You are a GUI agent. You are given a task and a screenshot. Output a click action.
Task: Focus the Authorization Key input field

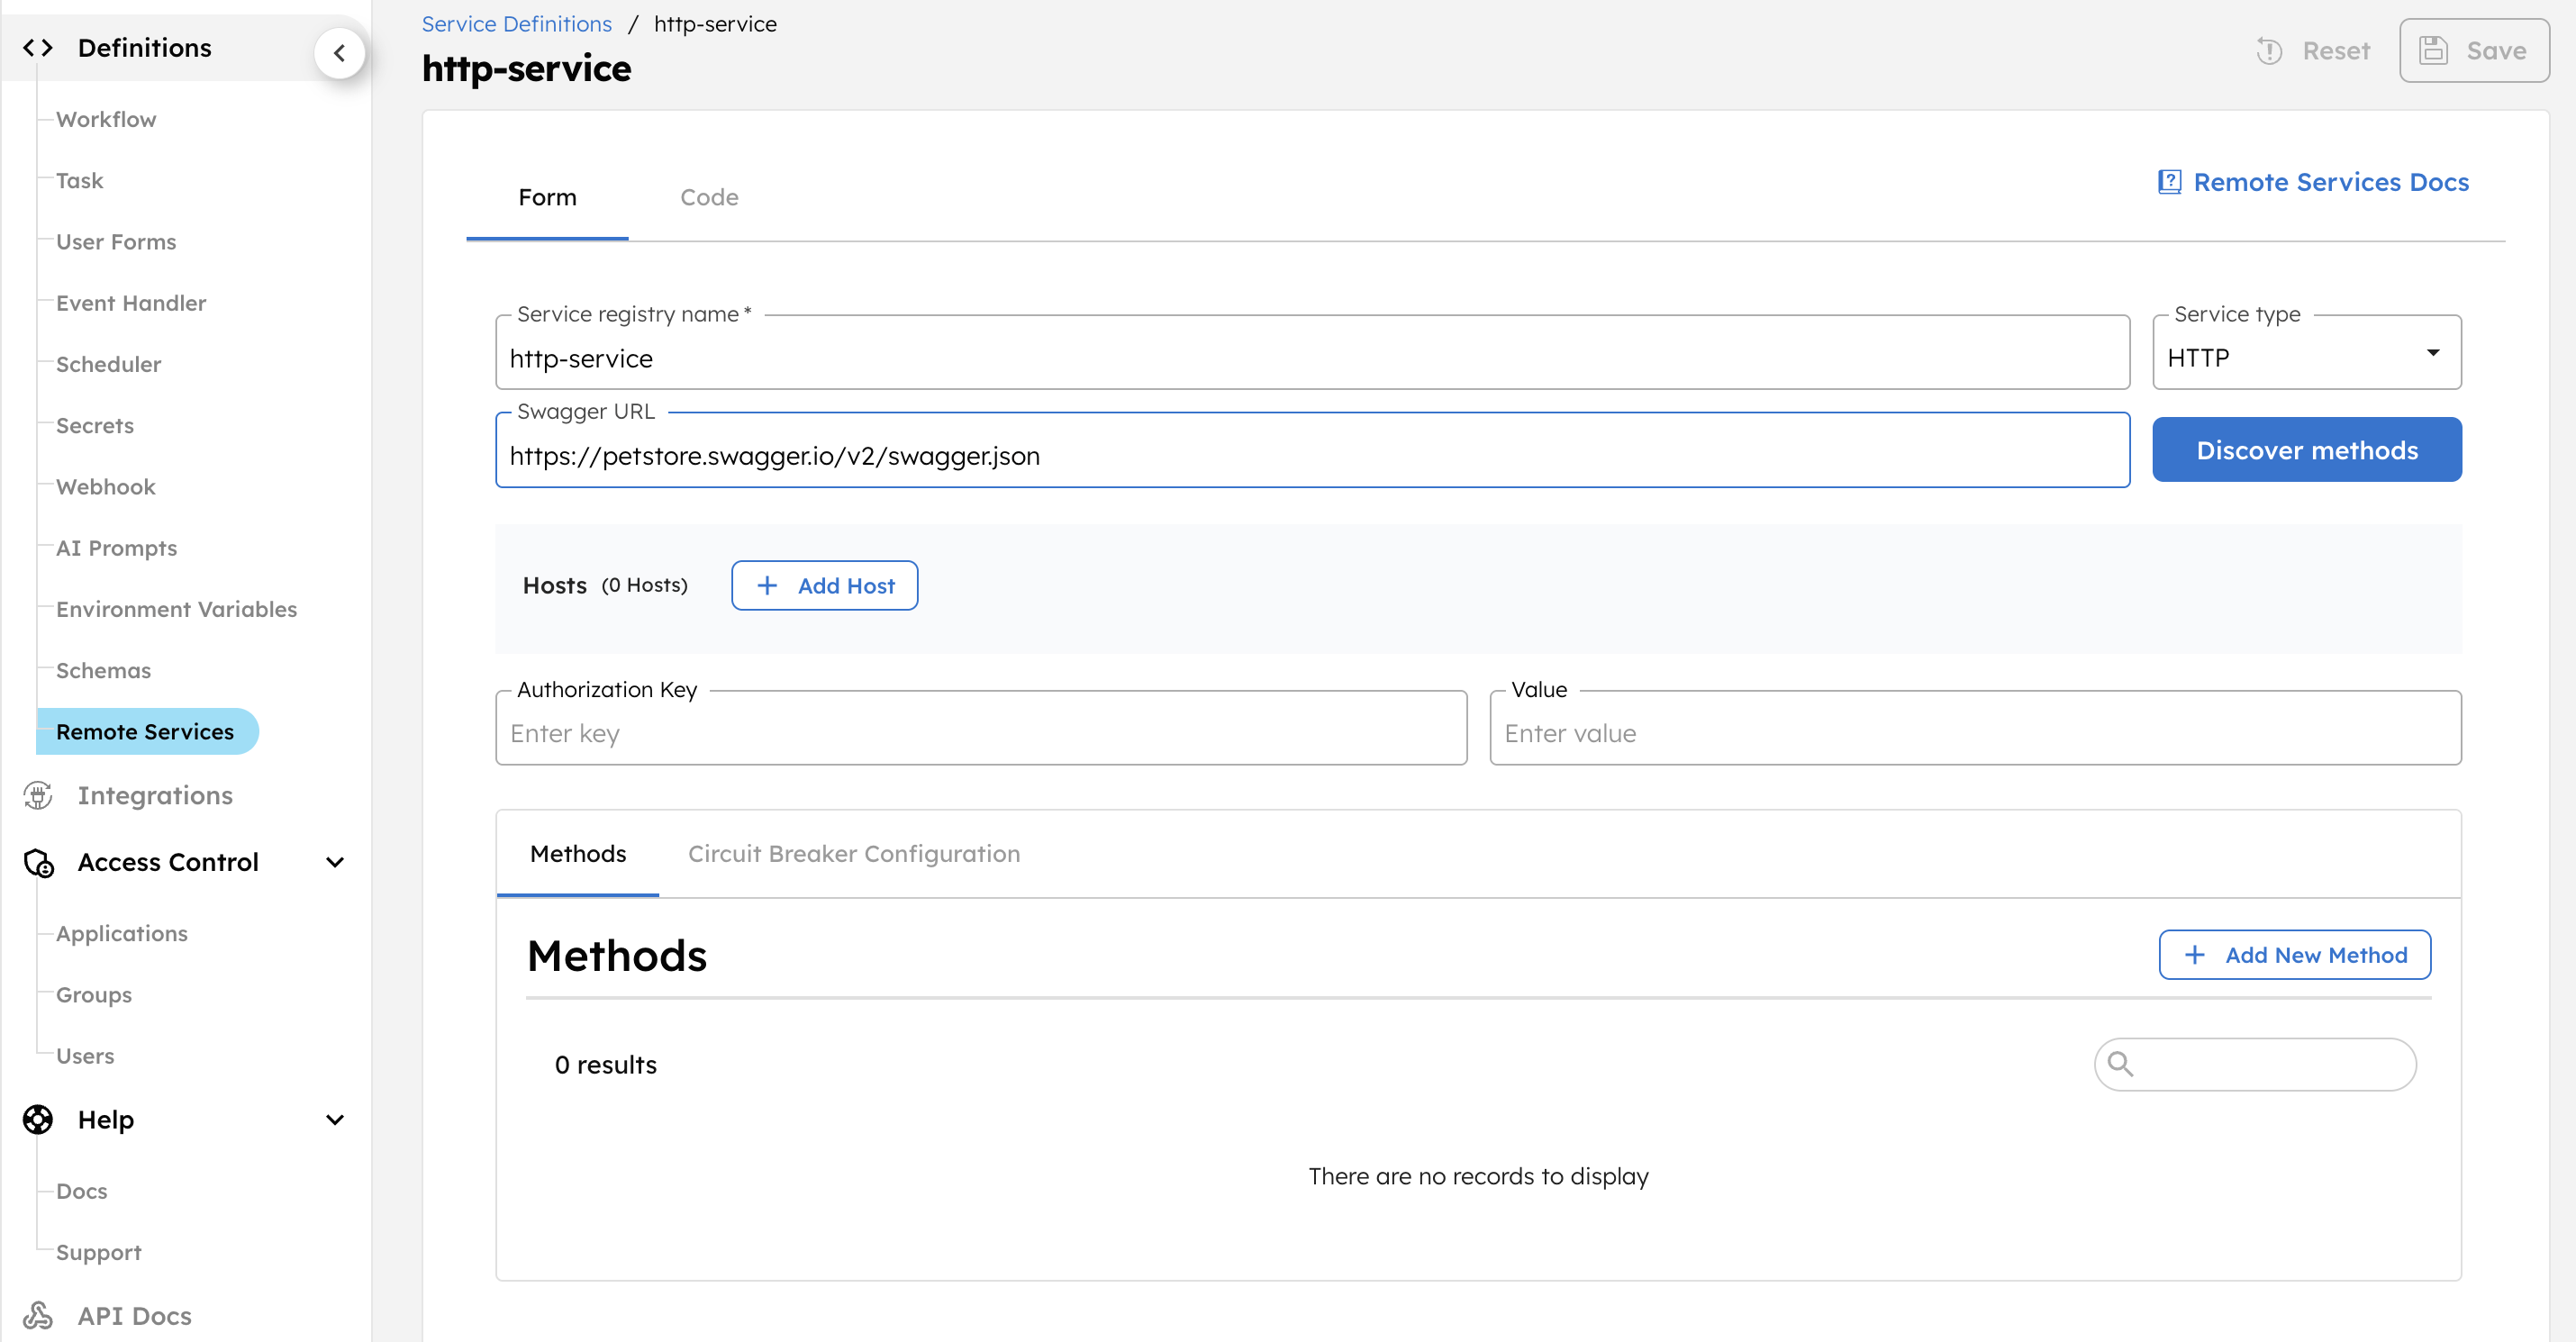point(980,733)
